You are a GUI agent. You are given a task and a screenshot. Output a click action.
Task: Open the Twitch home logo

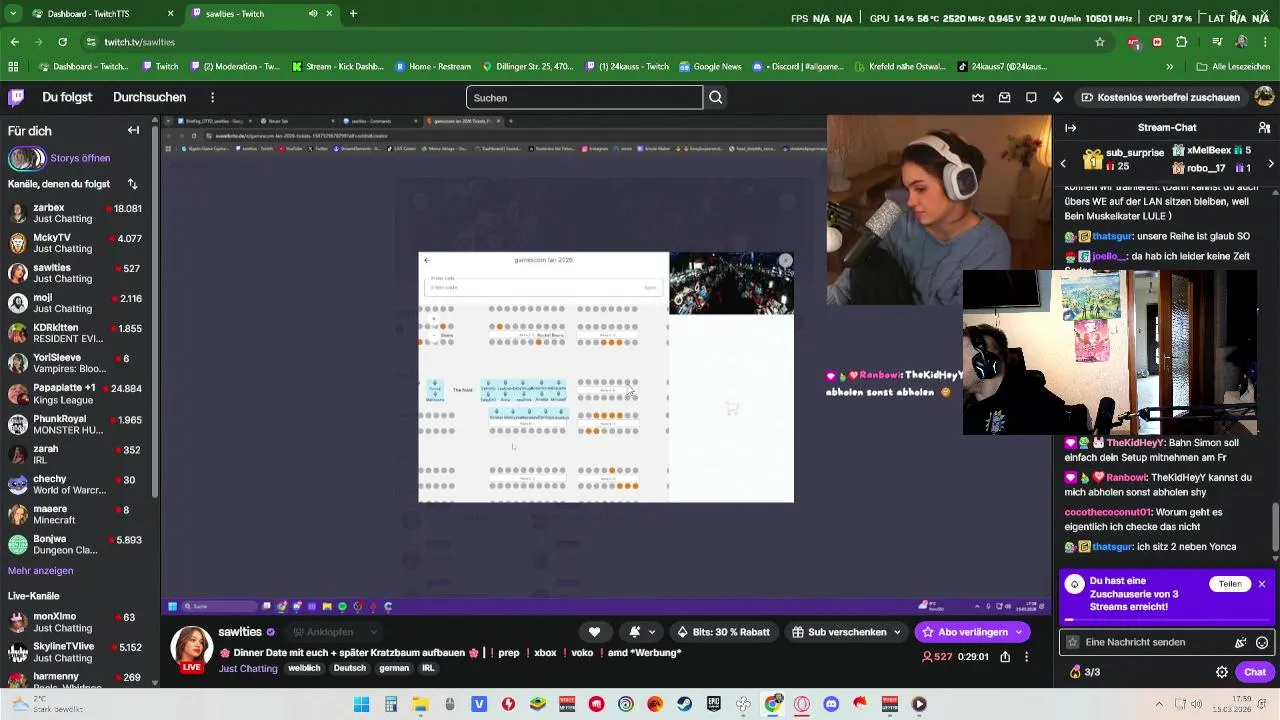(16, 97)
